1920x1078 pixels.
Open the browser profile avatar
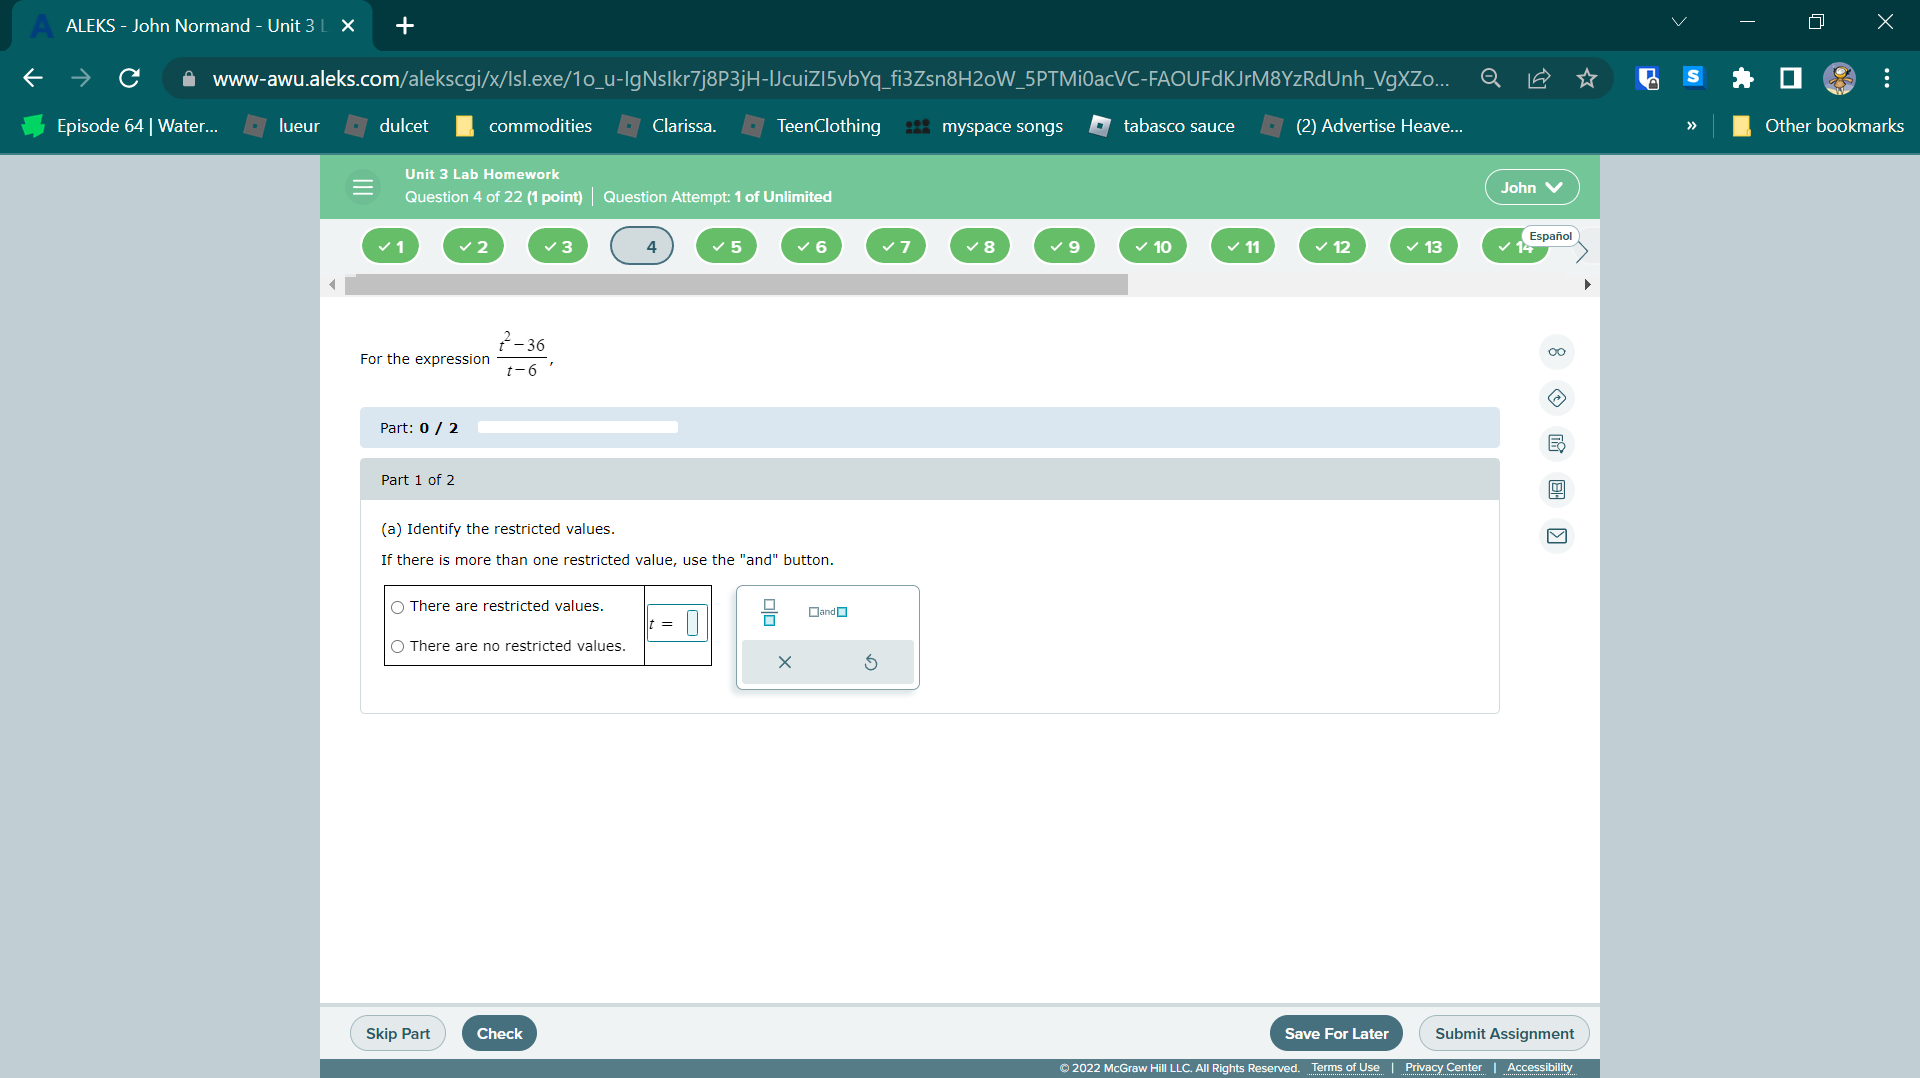point(1839,78)
